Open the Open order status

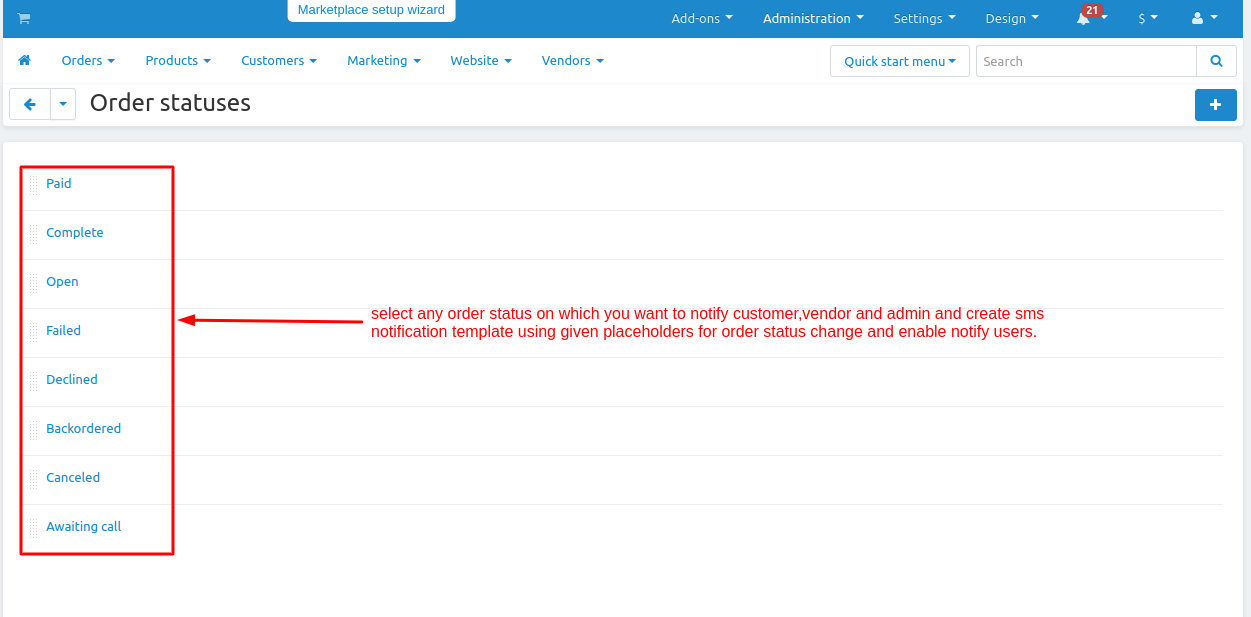click(62, 282)
